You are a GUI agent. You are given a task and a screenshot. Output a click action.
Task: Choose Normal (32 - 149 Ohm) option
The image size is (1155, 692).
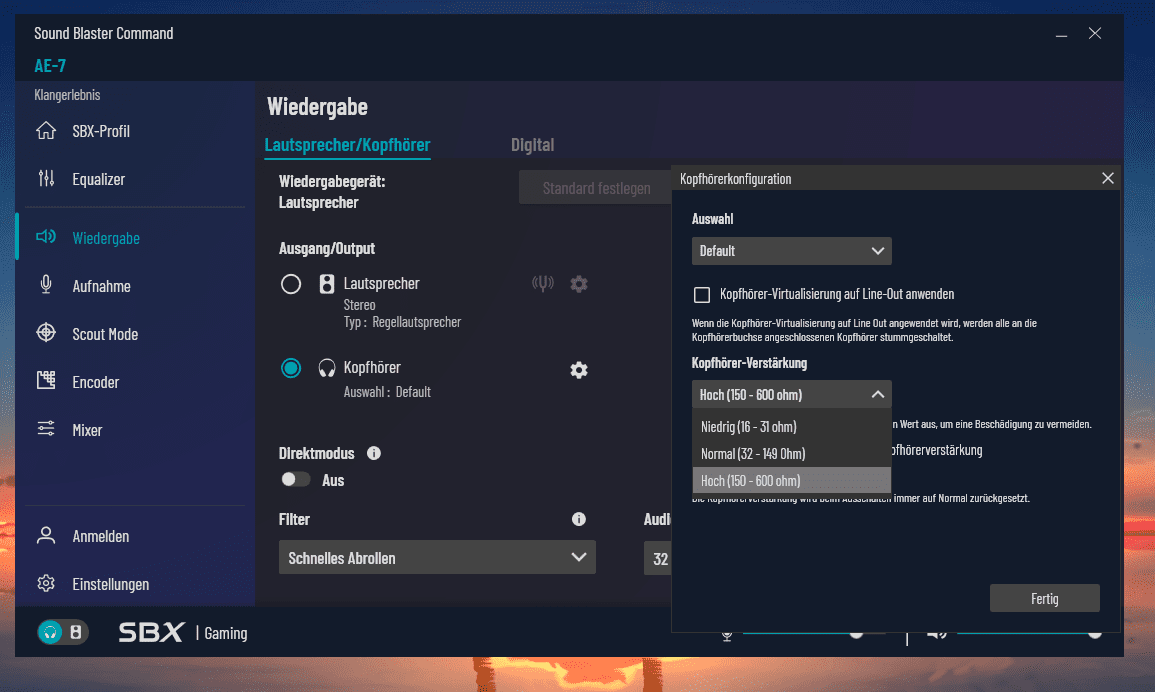pos(792,454)
